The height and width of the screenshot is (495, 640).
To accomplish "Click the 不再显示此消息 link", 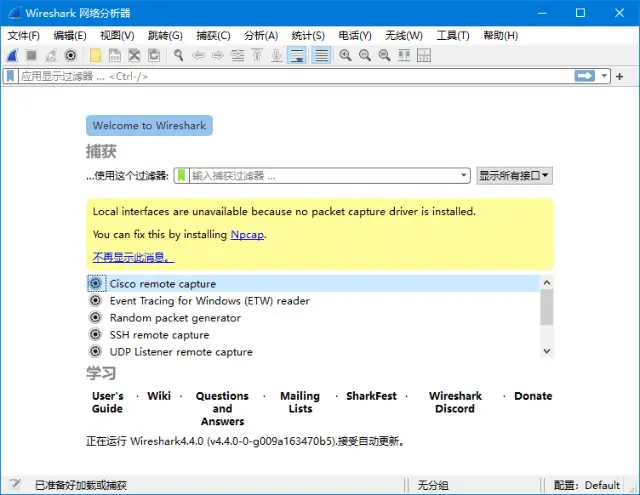I will (133, 257).
